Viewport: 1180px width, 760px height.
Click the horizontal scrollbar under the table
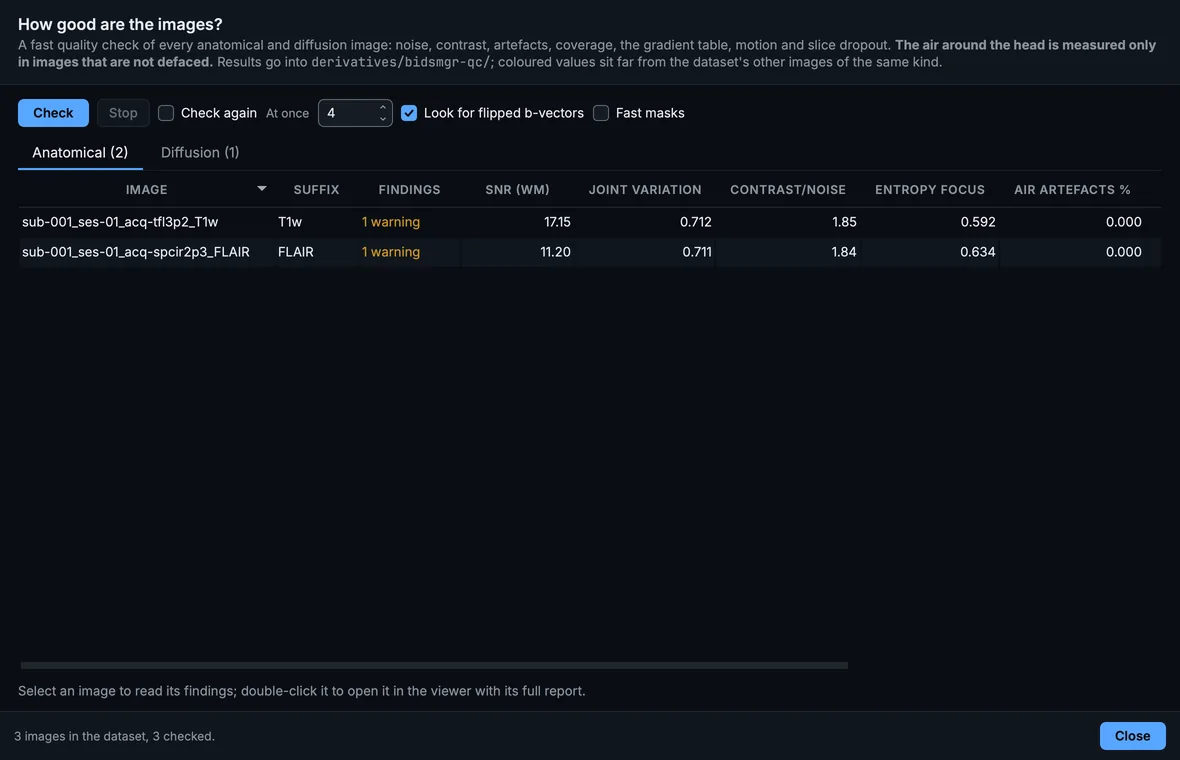point(434,665)
